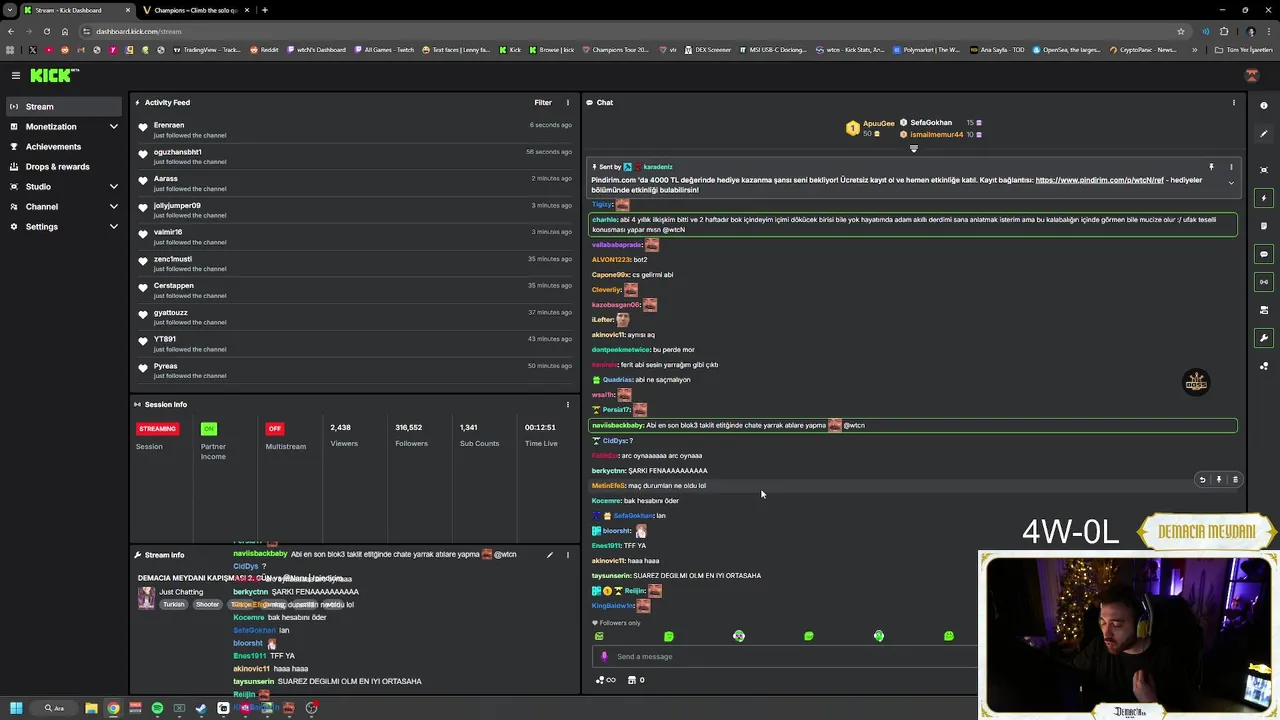Open a new browser tab
This screenshot has width=1280, height=720.
click(264, 10)
